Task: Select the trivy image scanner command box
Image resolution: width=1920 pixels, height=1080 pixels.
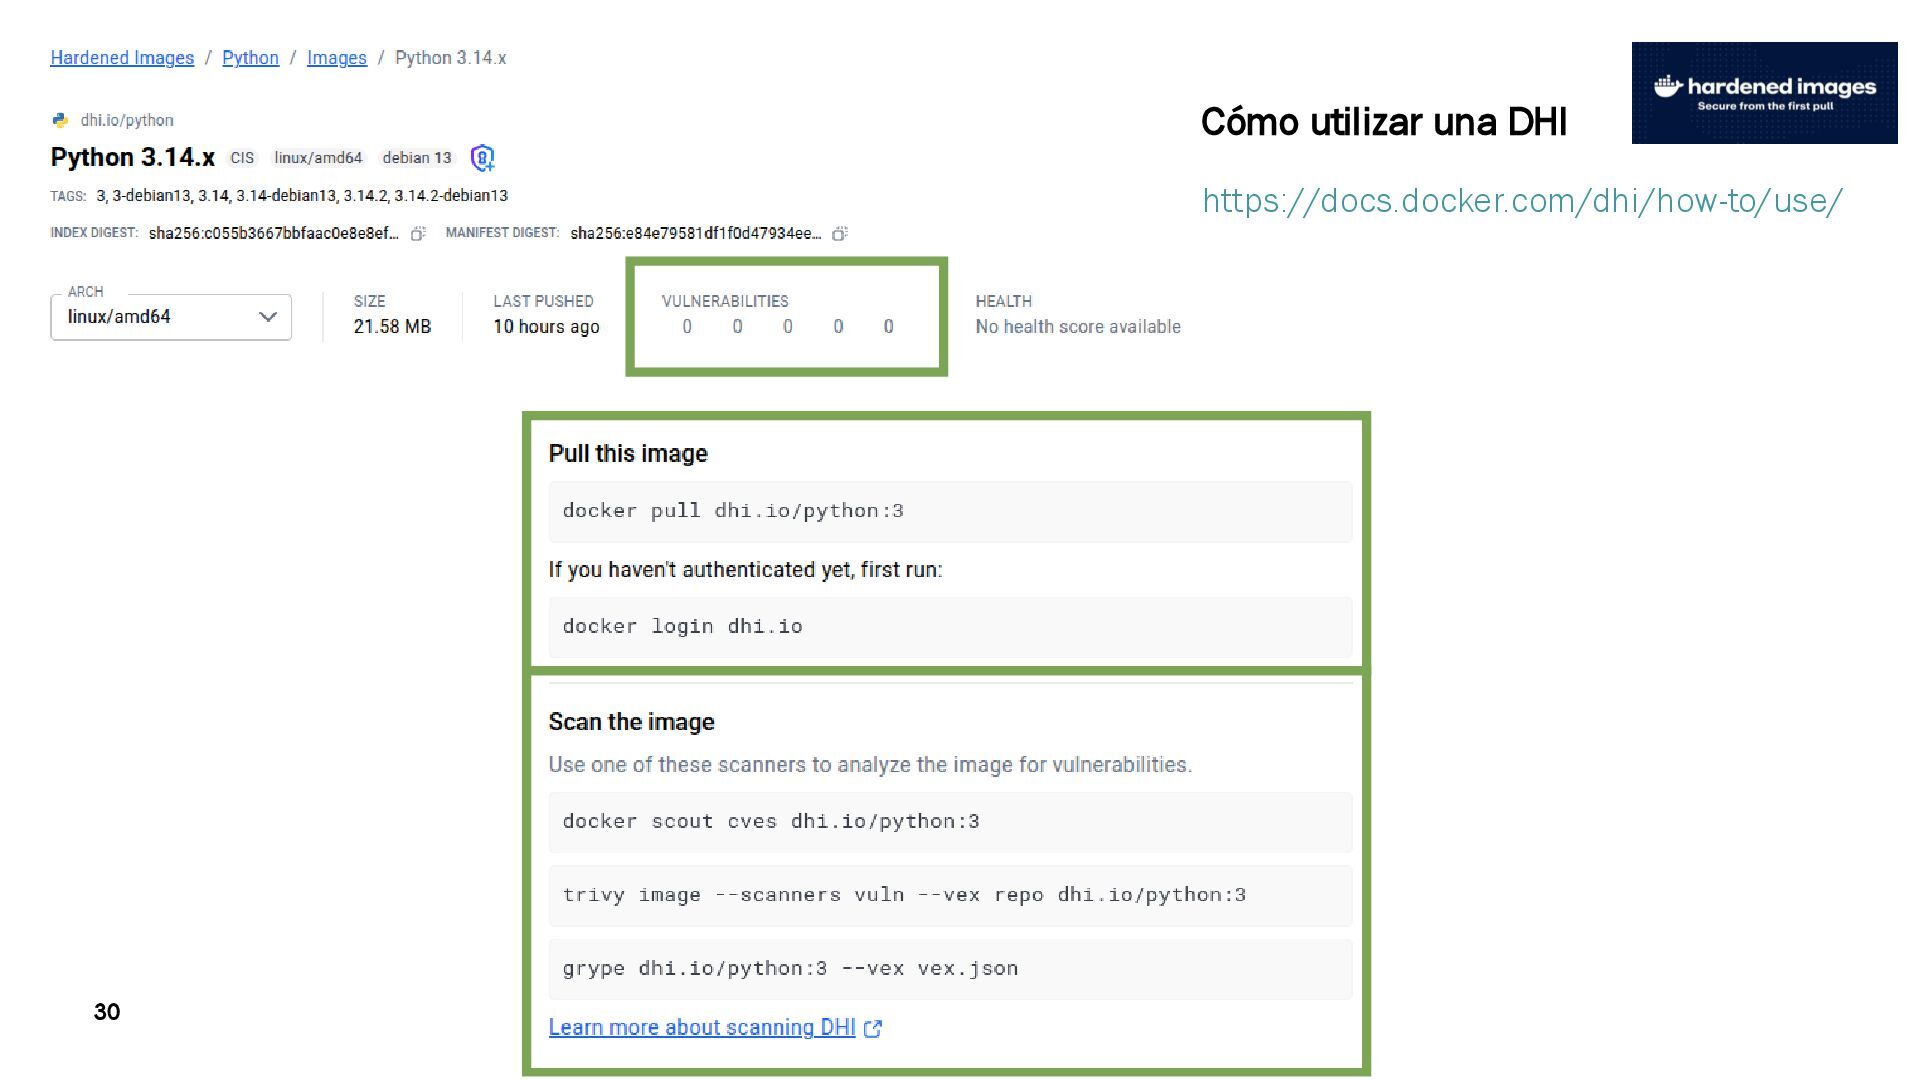Action: [950, 895]
